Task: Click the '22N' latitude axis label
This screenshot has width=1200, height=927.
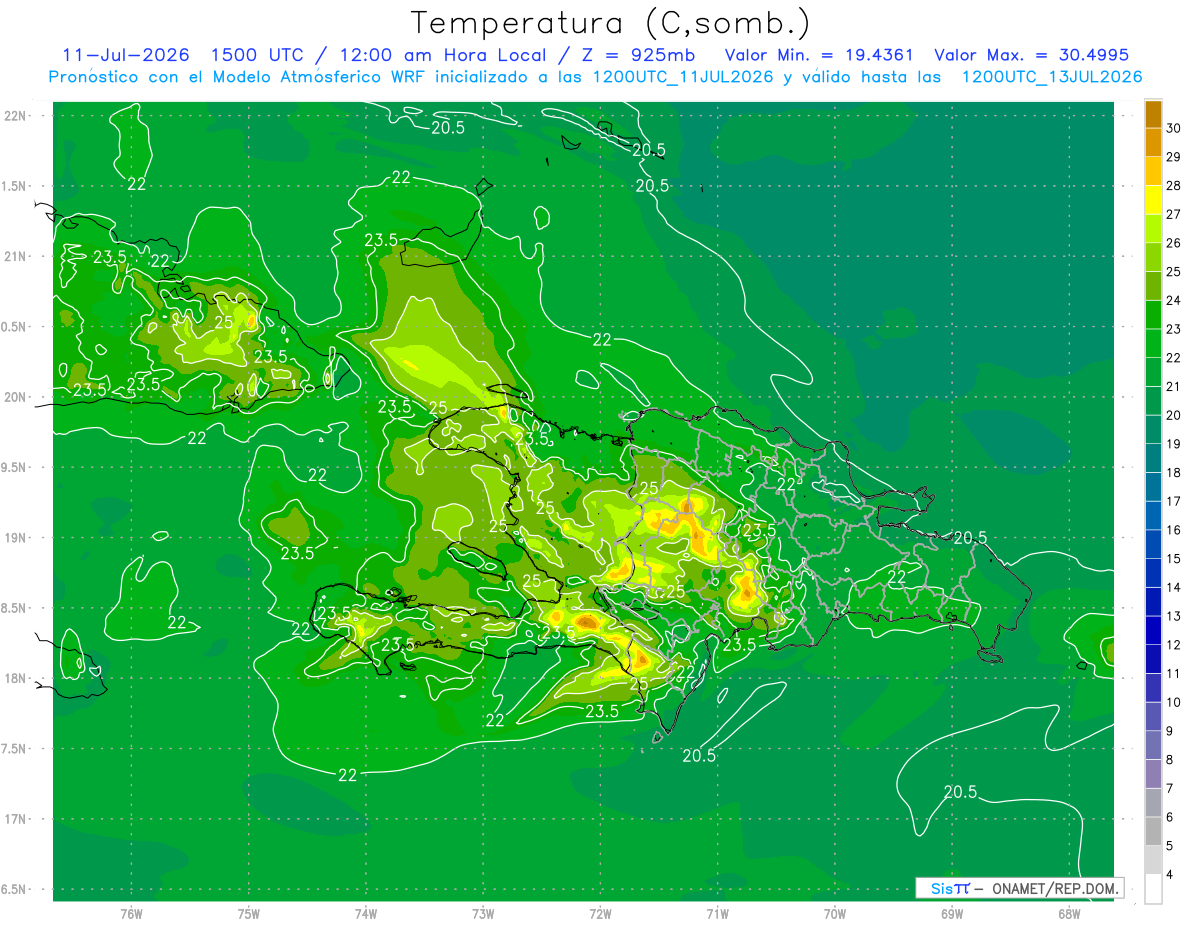Action: click(14, 116)
